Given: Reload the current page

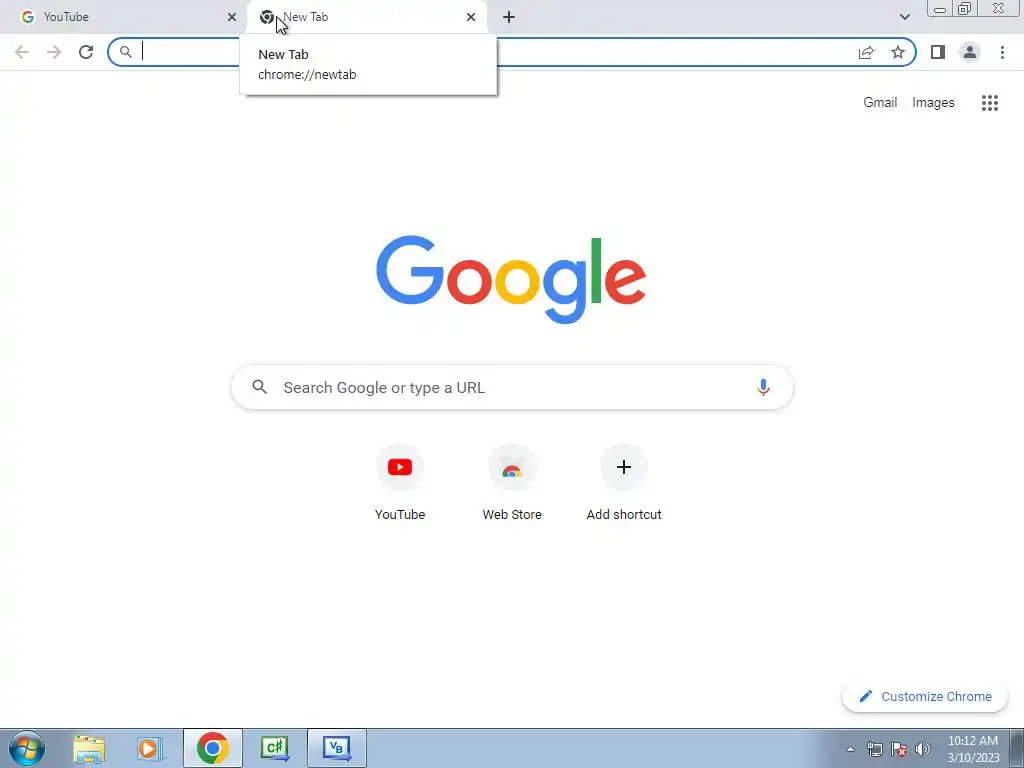Looking at the screenshot, I should coord(86,52).
